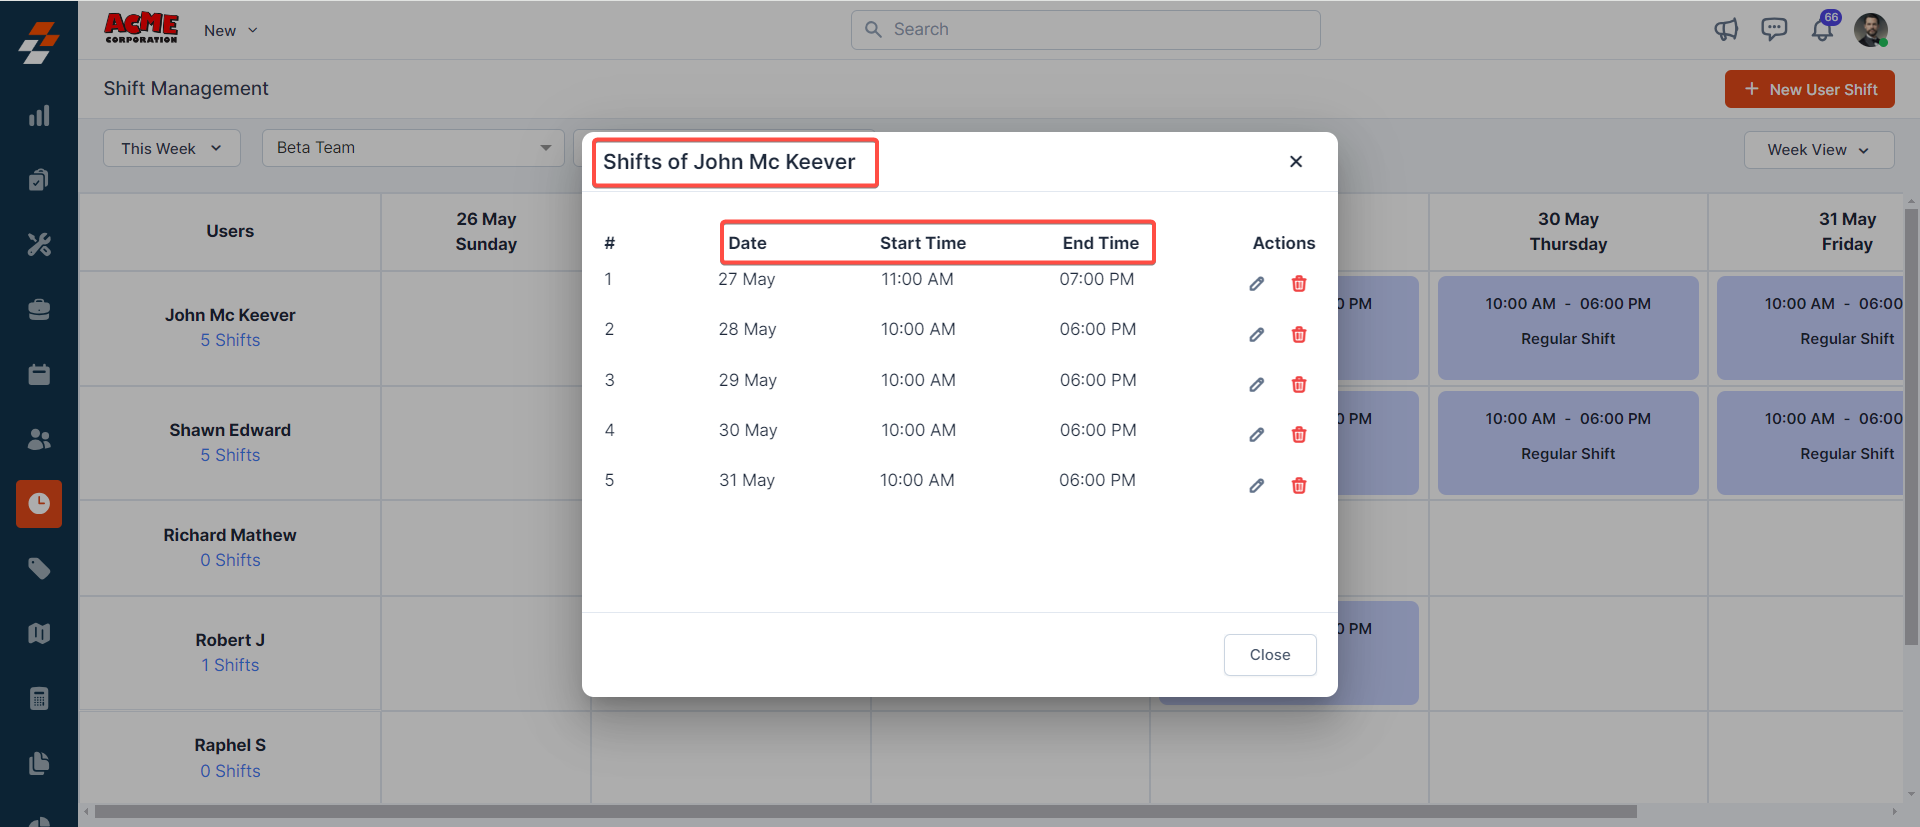Click the Search input field
The height and width of the screenshot is (827, 1920).
pos(1085,30)
